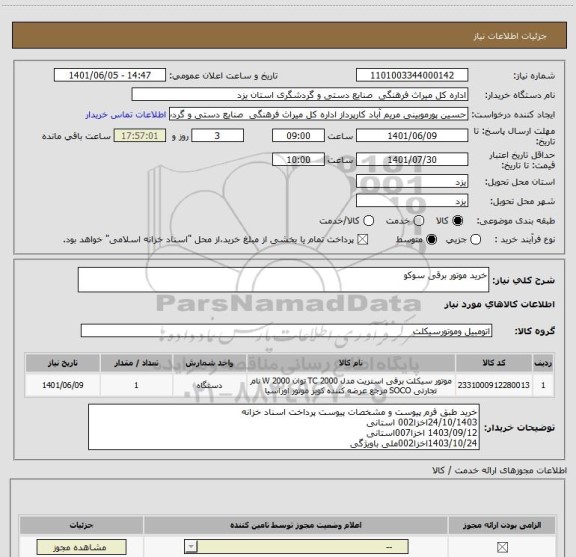Screen dimensions: 576x557
Task: Click the مشاهده مجوز button
Action: (81, 547)
